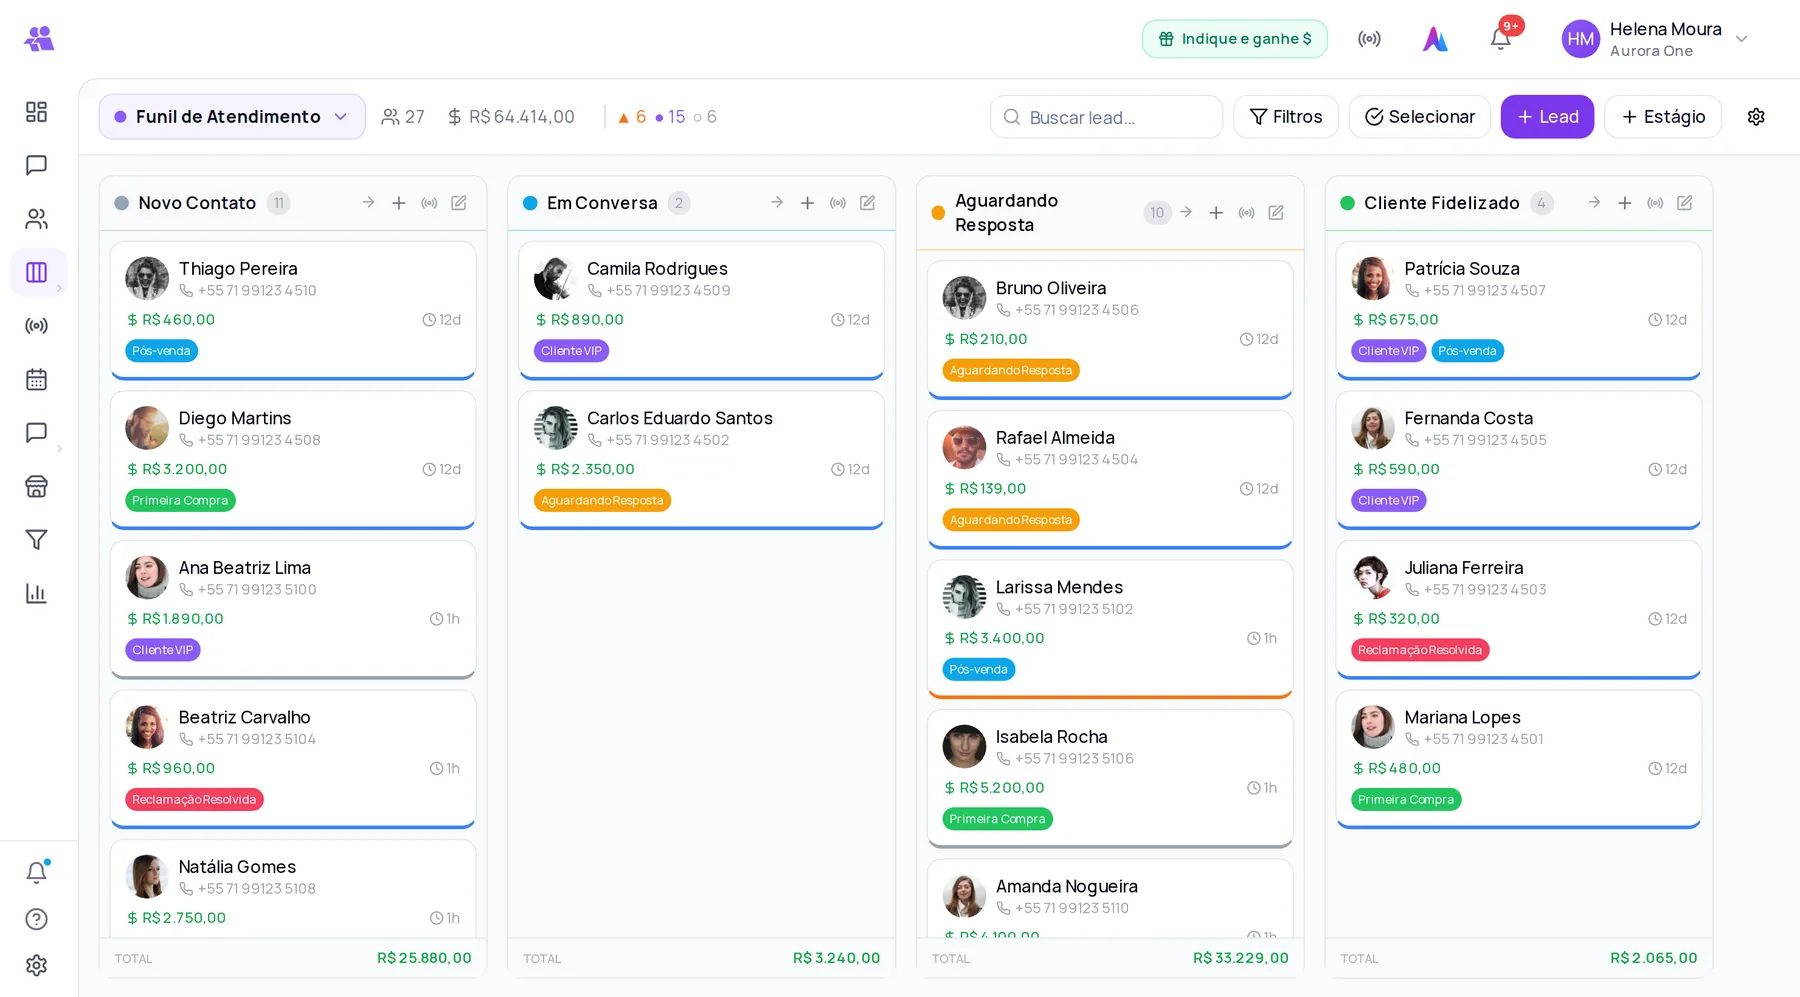
Task: Open the broadcast sidebar item
Action: click(x=36, y=326)
